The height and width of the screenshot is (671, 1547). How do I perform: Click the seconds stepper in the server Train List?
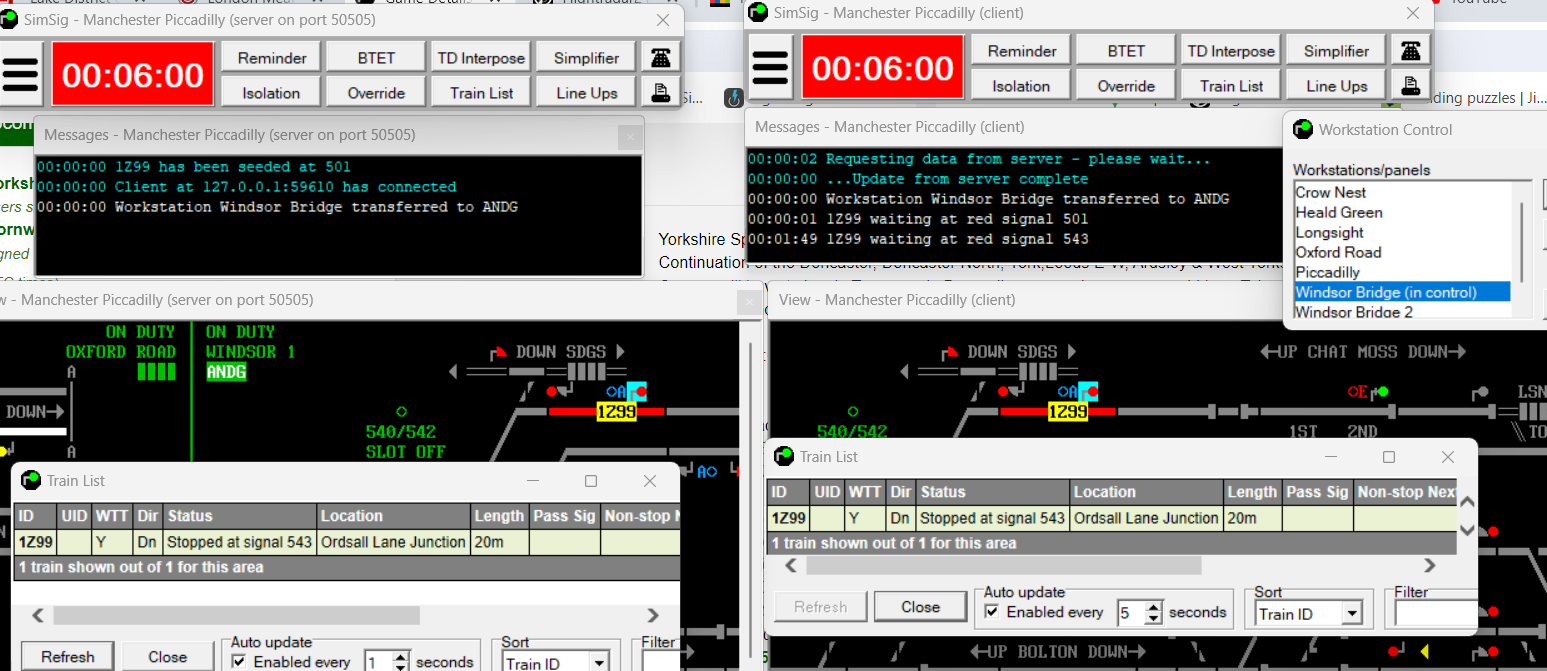[x=401, y=662]
